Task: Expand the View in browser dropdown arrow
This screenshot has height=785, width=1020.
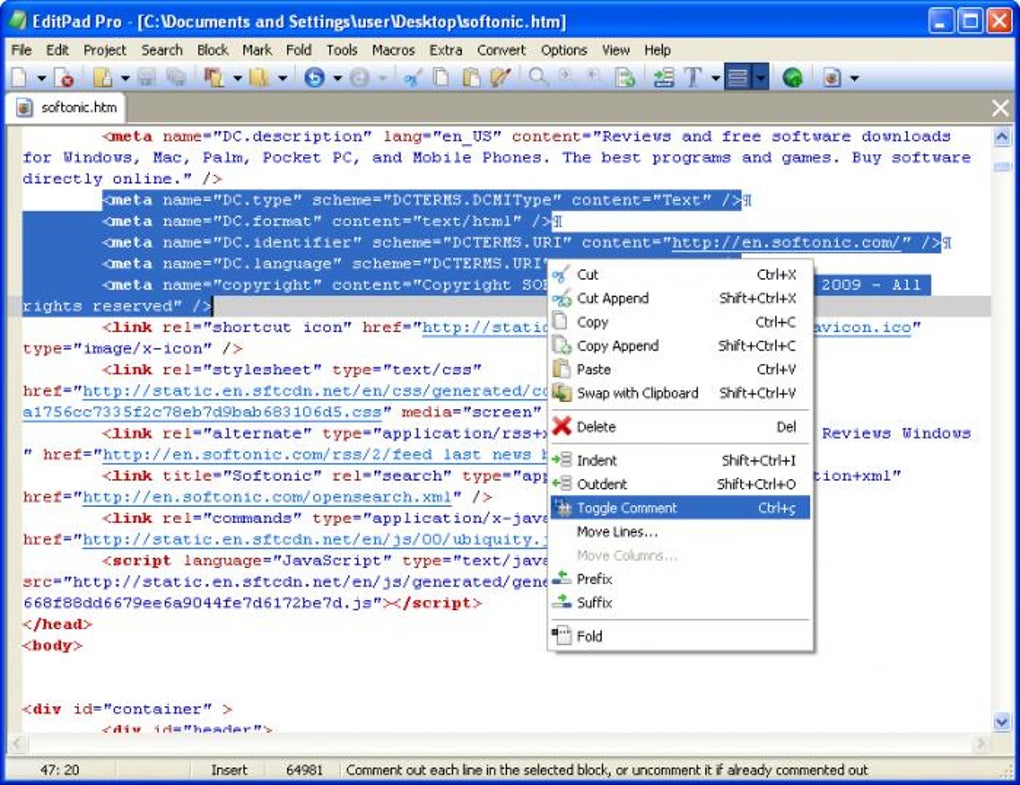Action: (854, 79)
